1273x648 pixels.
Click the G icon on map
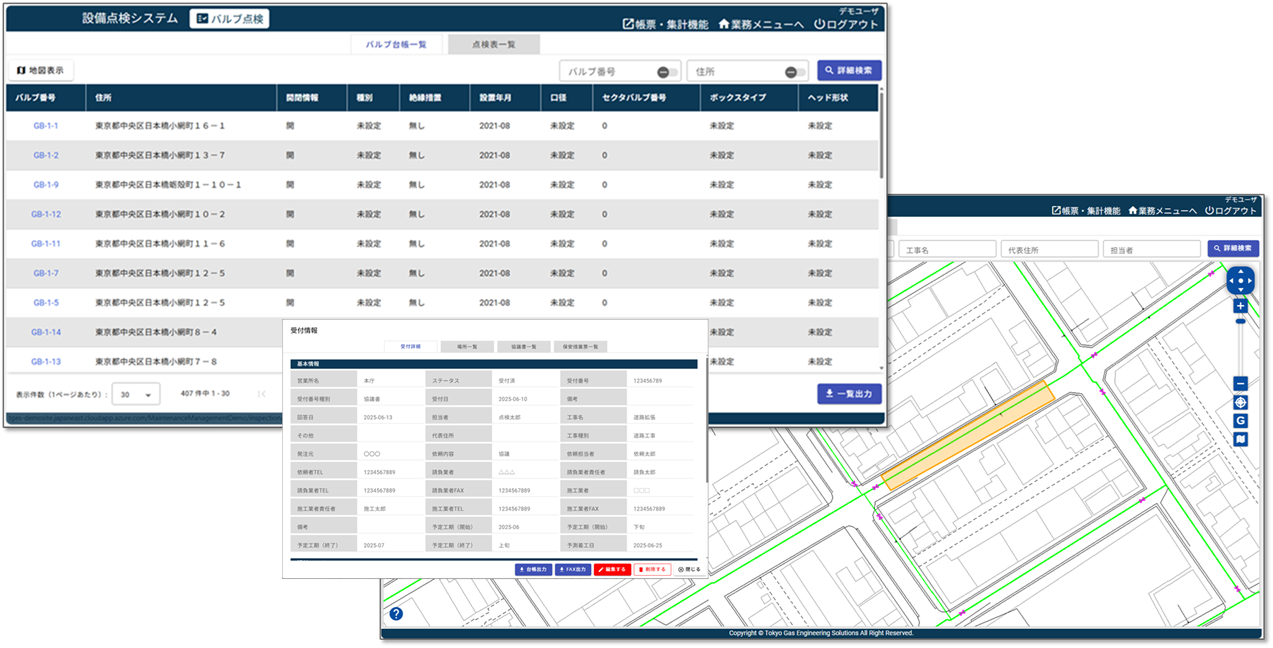[1240, 421]
